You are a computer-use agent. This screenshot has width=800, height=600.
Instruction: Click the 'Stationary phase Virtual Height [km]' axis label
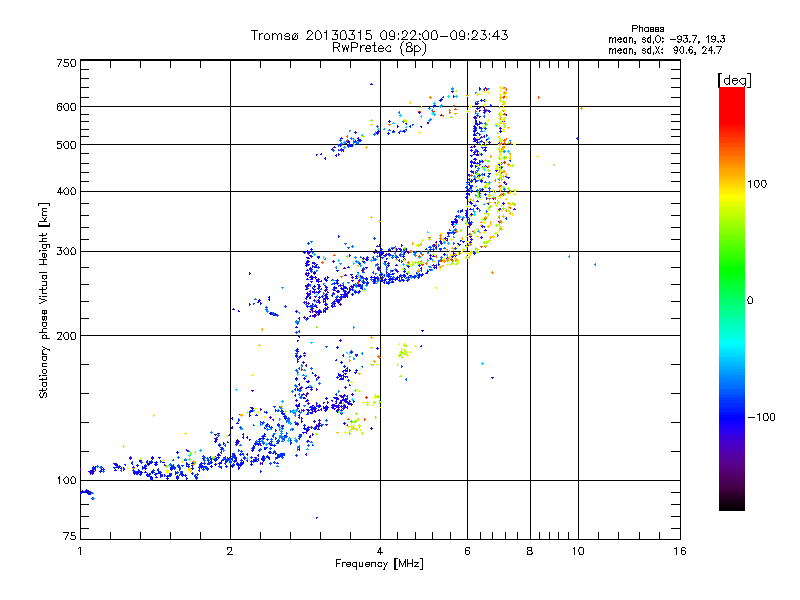click(x=44, y=300)
